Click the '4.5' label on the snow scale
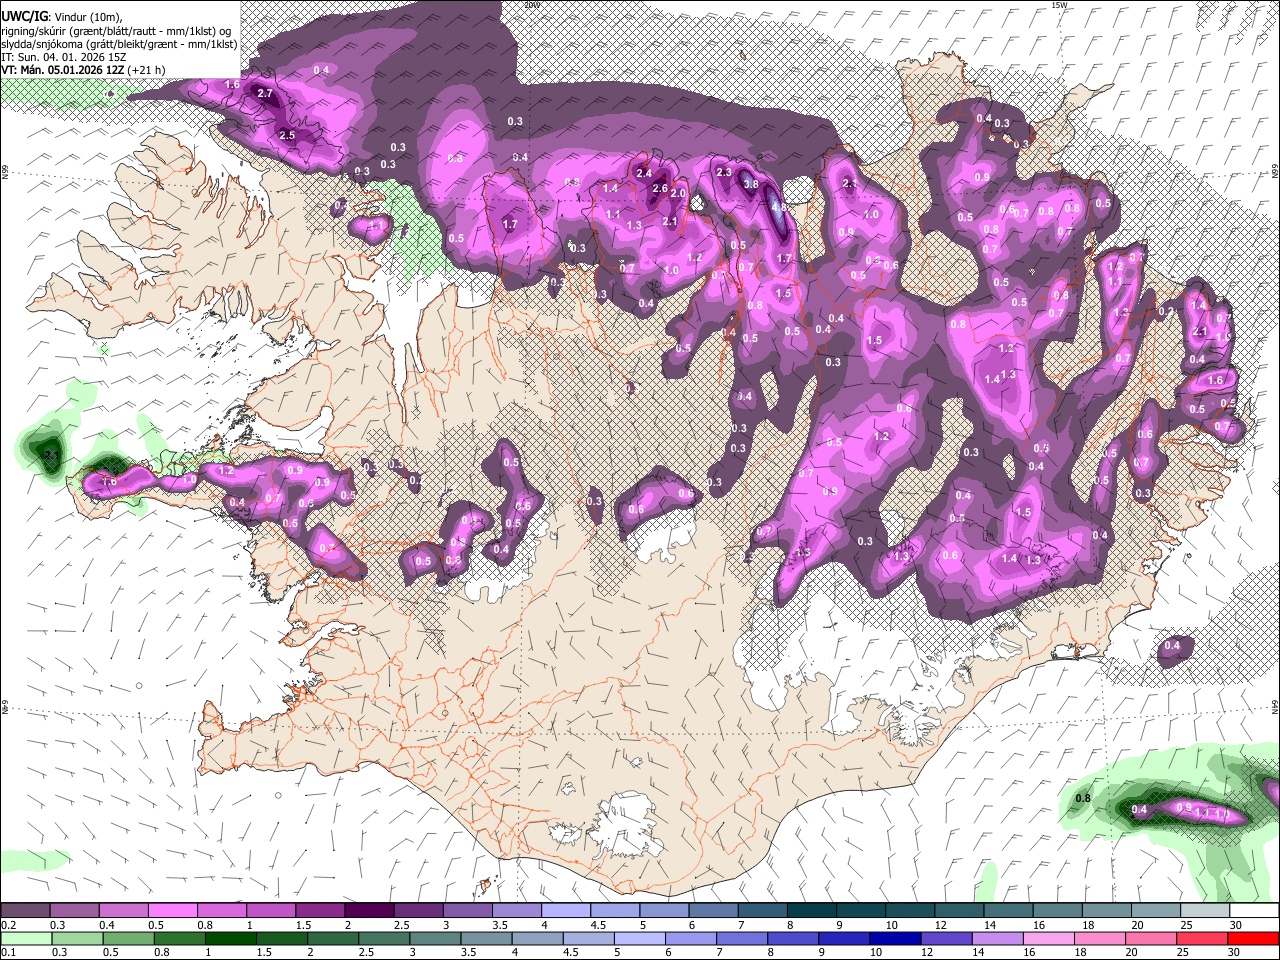Viewport: 1280px width, 960px height. 598,925
